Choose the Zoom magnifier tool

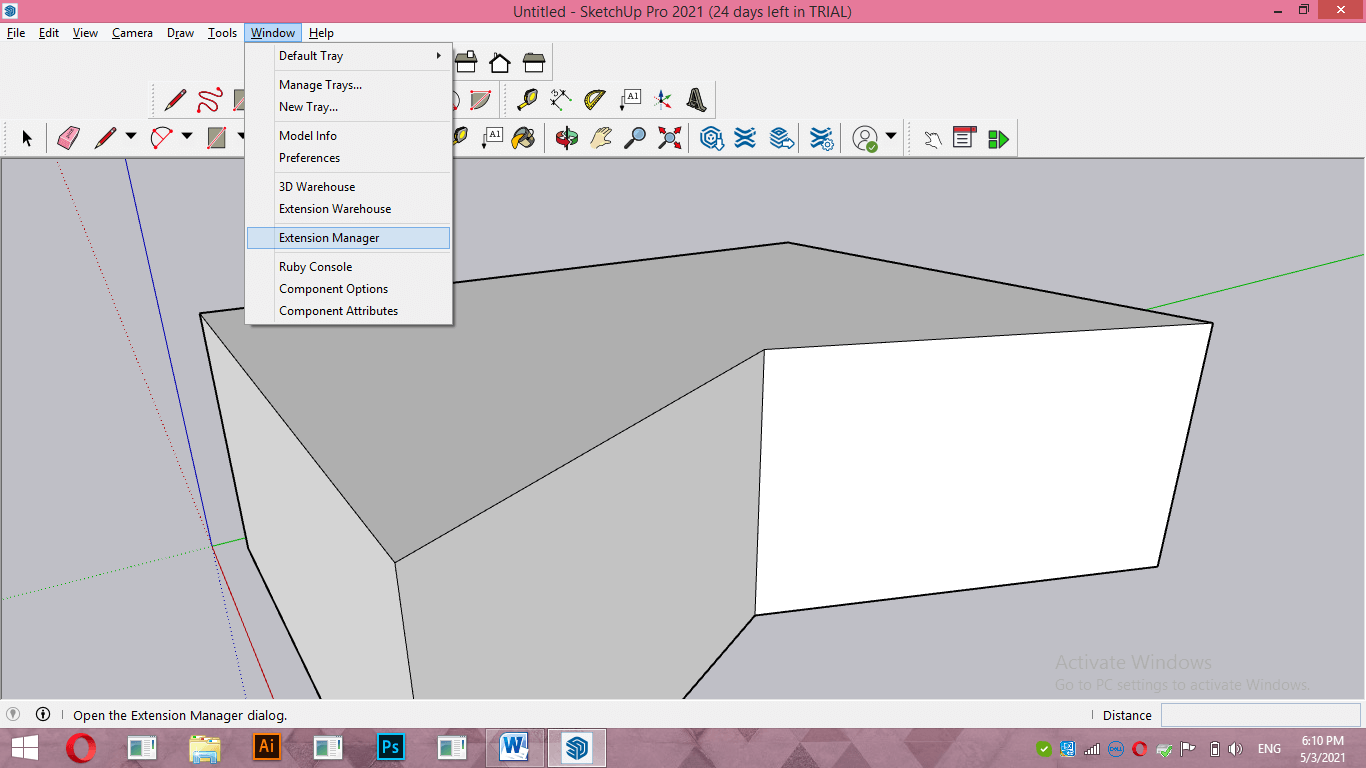[635, 137]
